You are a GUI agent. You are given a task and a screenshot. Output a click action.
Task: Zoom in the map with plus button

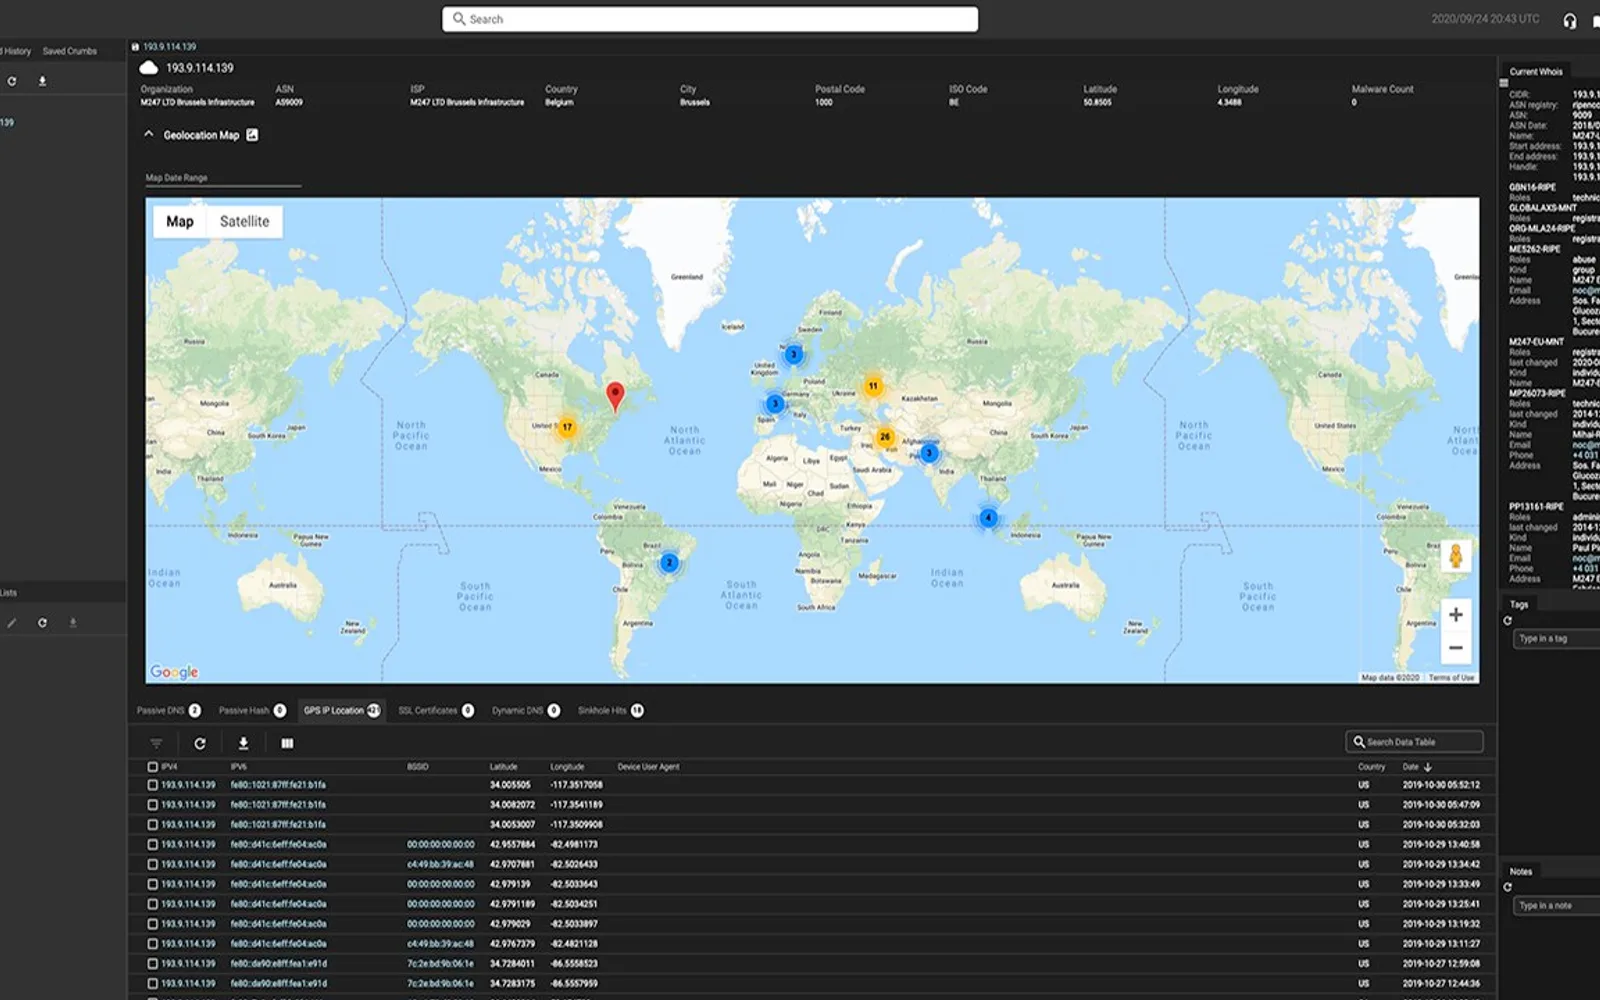click(x=1456, y=615)
